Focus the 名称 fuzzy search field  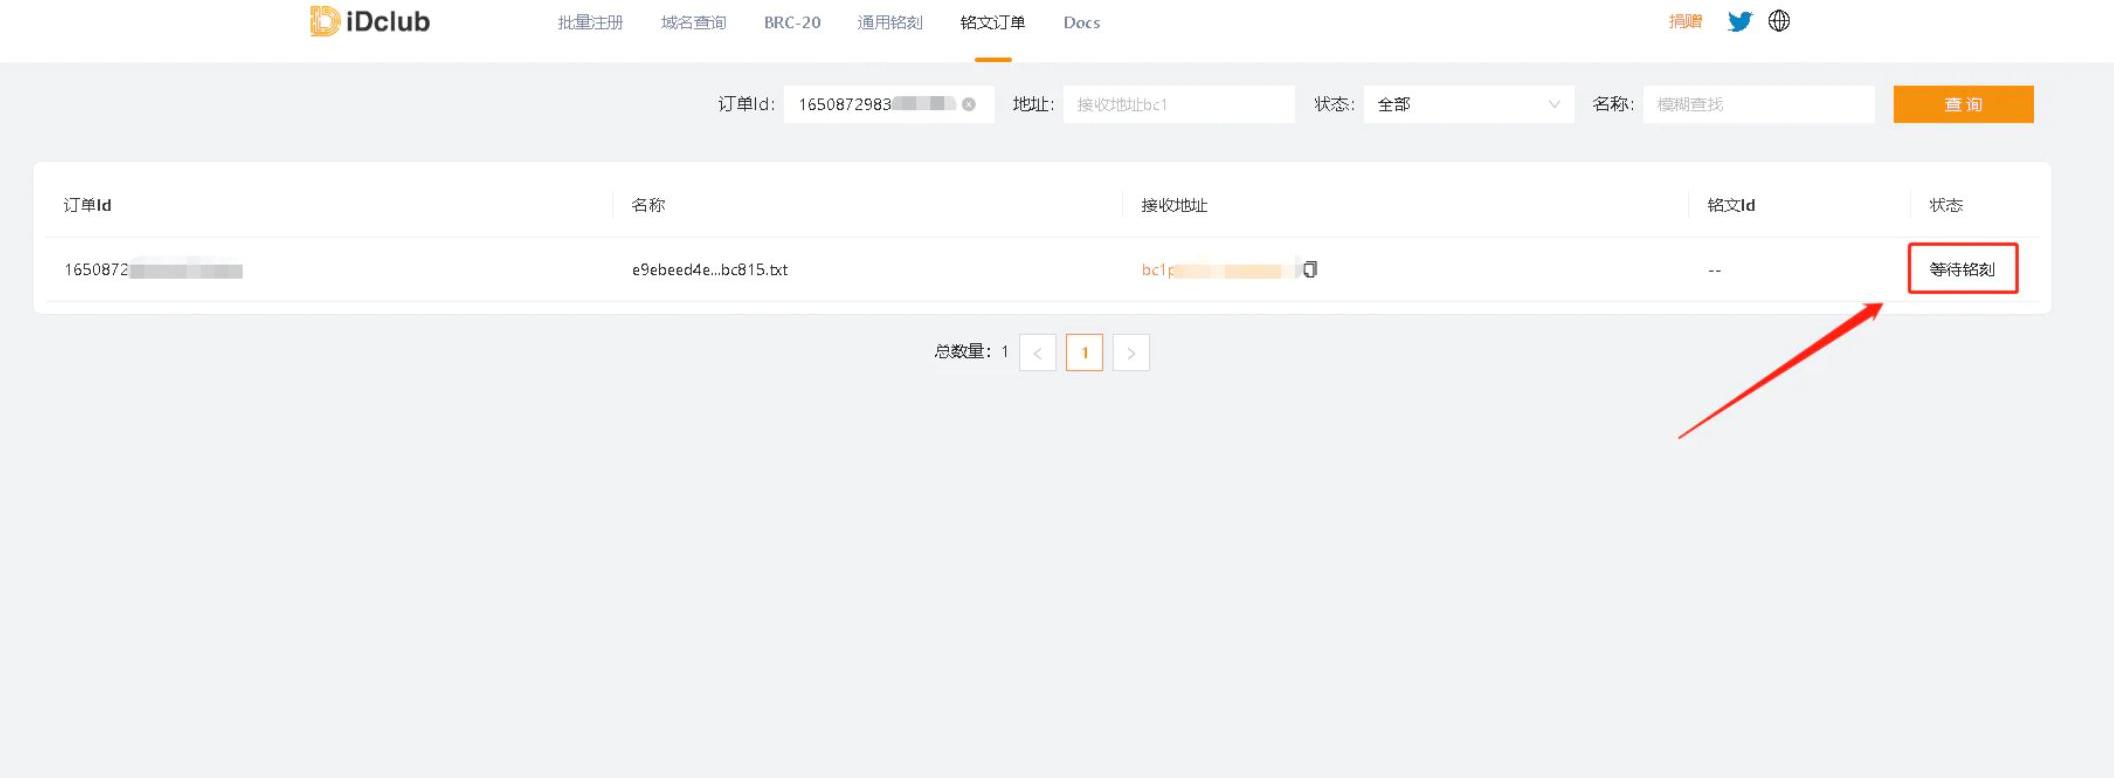click(x=1758, y=104)
